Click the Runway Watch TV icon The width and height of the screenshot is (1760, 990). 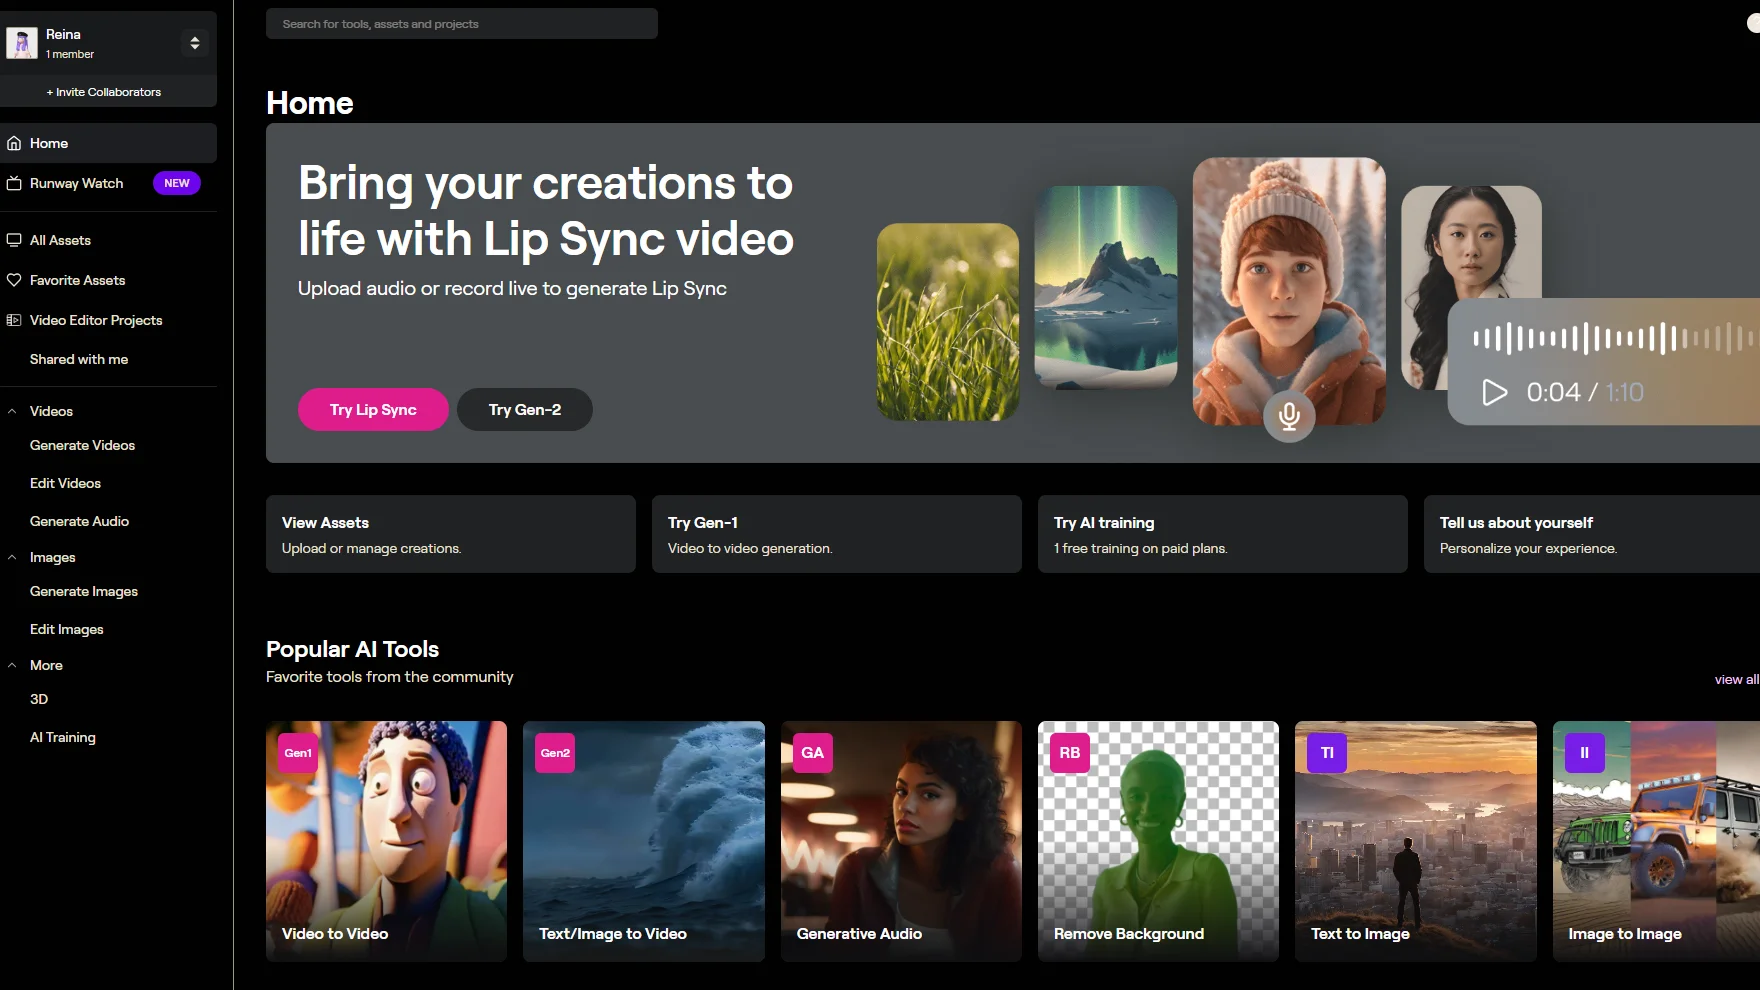click(x=14, y=183)
